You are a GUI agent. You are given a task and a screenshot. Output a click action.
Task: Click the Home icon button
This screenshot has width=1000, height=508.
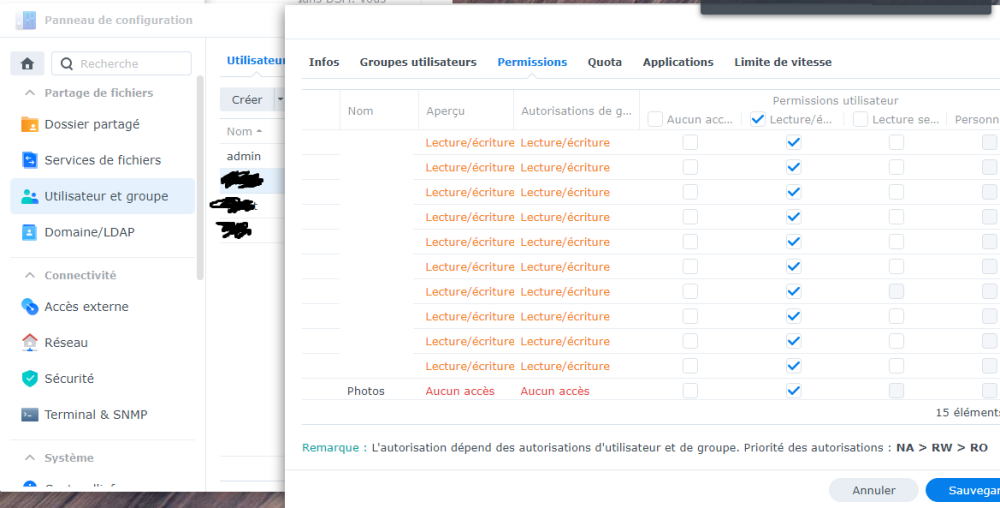click(x=27, y=63)
